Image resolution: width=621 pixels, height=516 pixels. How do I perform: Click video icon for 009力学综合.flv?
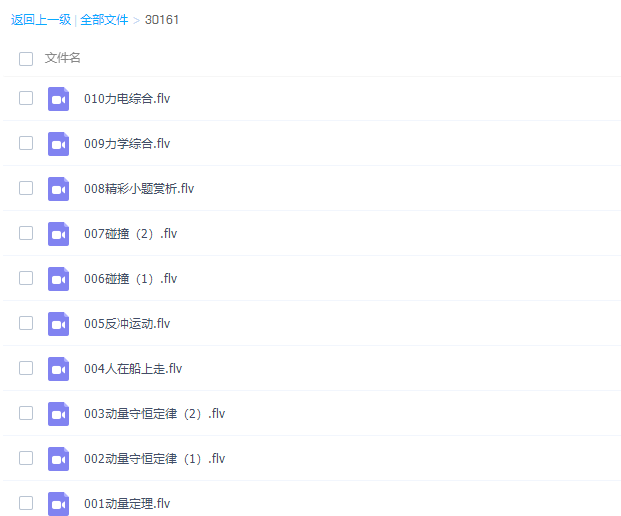click(58, 144)
